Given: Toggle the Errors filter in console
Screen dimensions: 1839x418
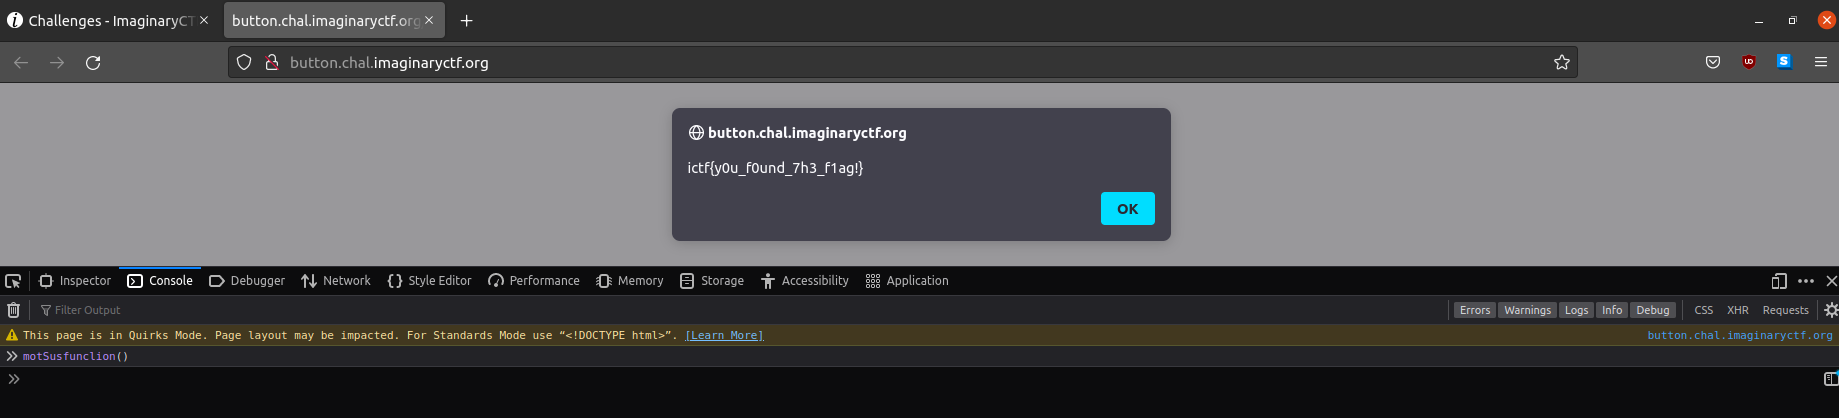Looking at the screenshot, I should 1474,310.
